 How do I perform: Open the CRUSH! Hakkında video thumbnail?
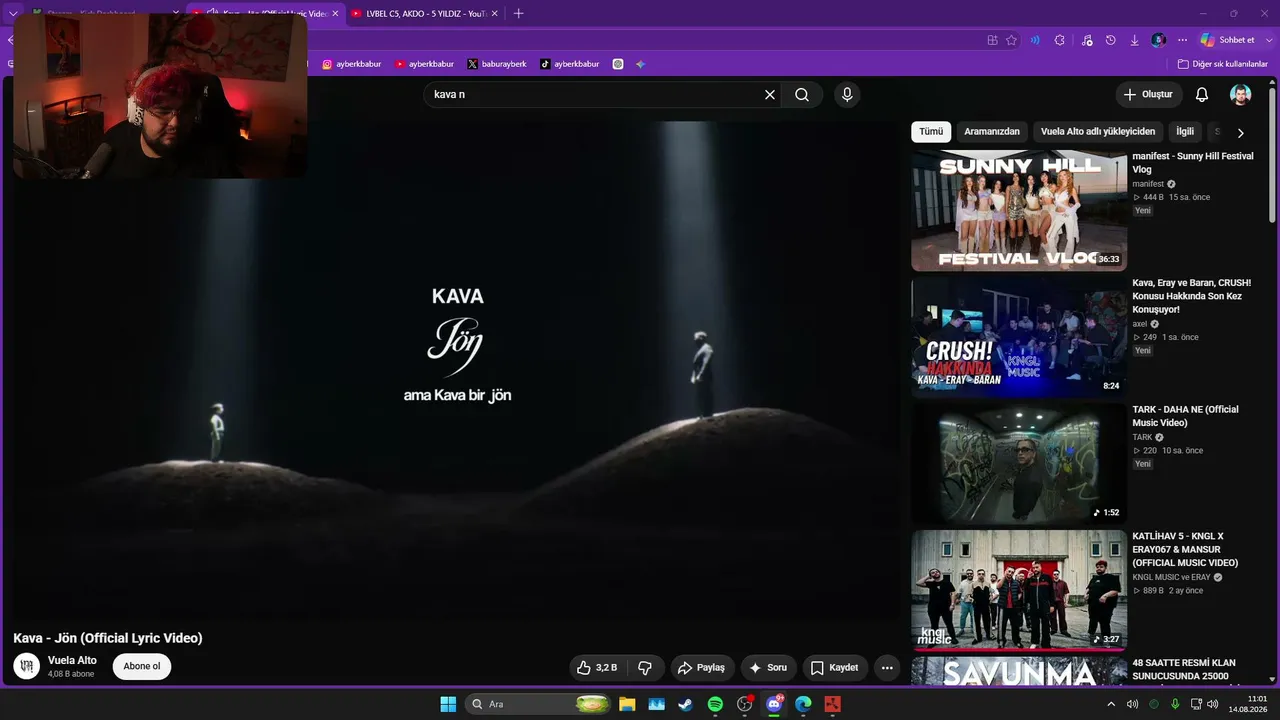1019,337
